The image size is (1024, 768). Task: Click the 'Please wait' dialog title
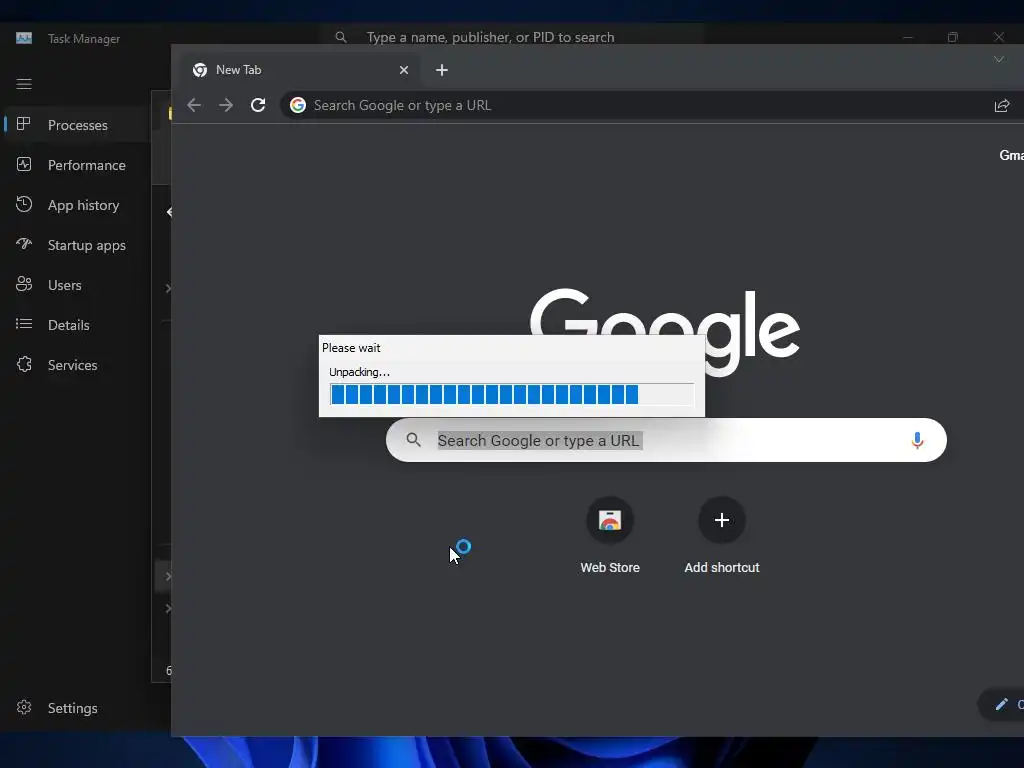point(351,347)
